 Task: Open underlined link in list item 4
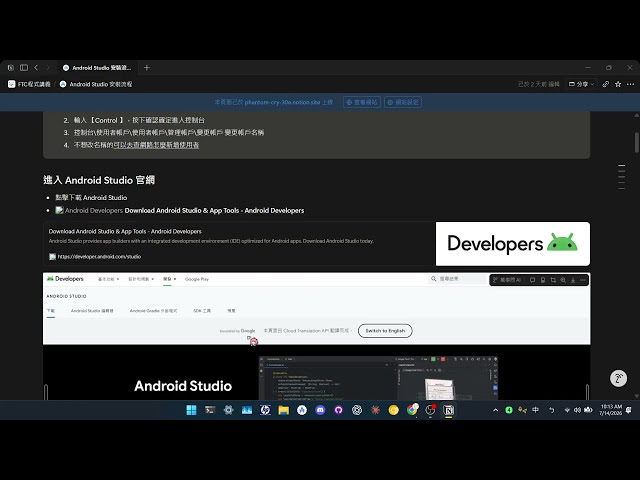click(x=156, y=145)
